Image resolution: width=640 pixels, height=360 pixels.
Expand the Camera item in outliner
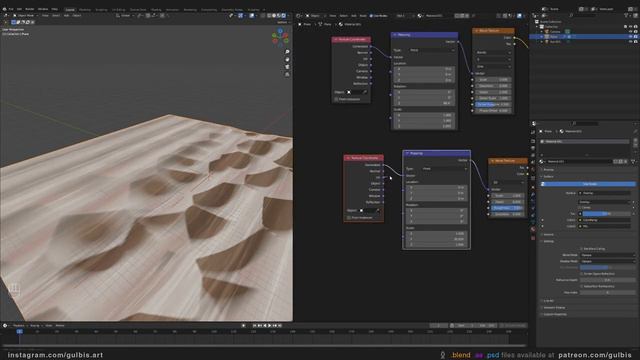point(542,31)
